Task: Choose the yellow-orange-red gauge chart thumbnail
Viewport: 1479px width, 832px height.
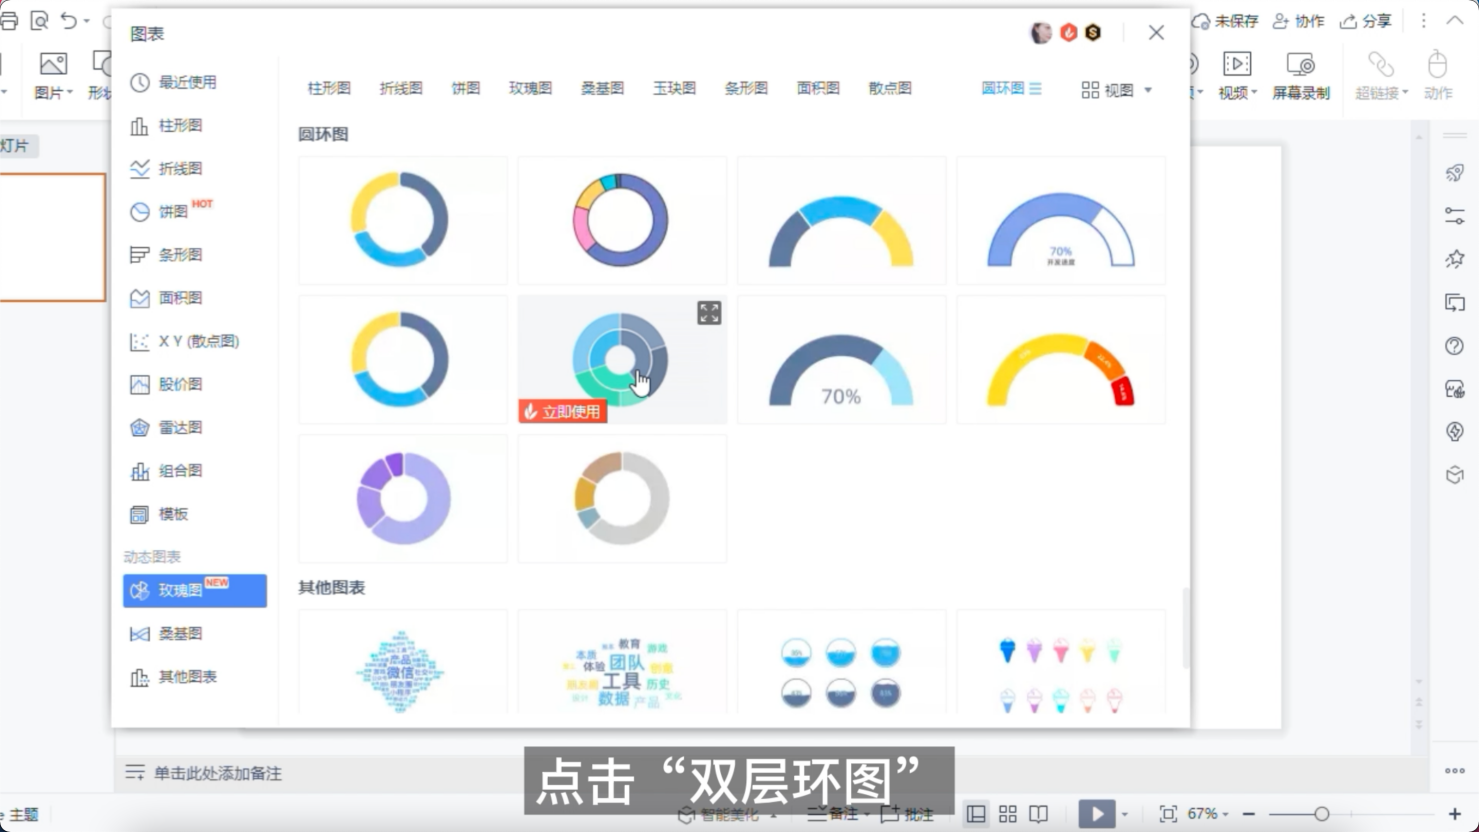Action: tap(1061, 359)
